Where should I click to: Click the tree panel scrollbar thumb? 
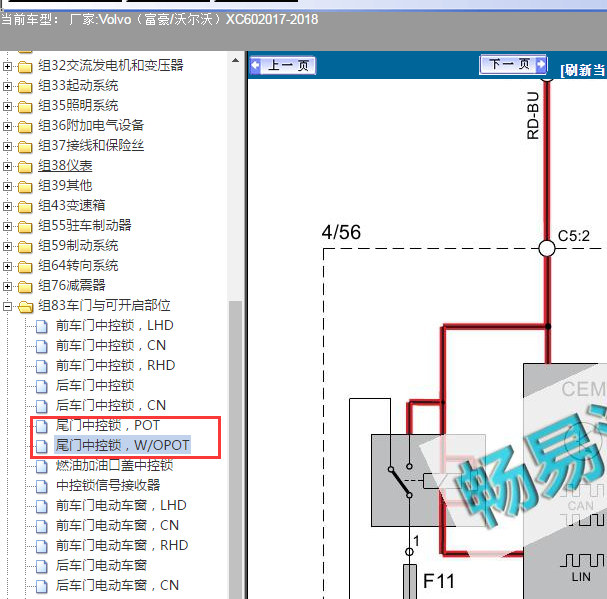pos(235,449)
